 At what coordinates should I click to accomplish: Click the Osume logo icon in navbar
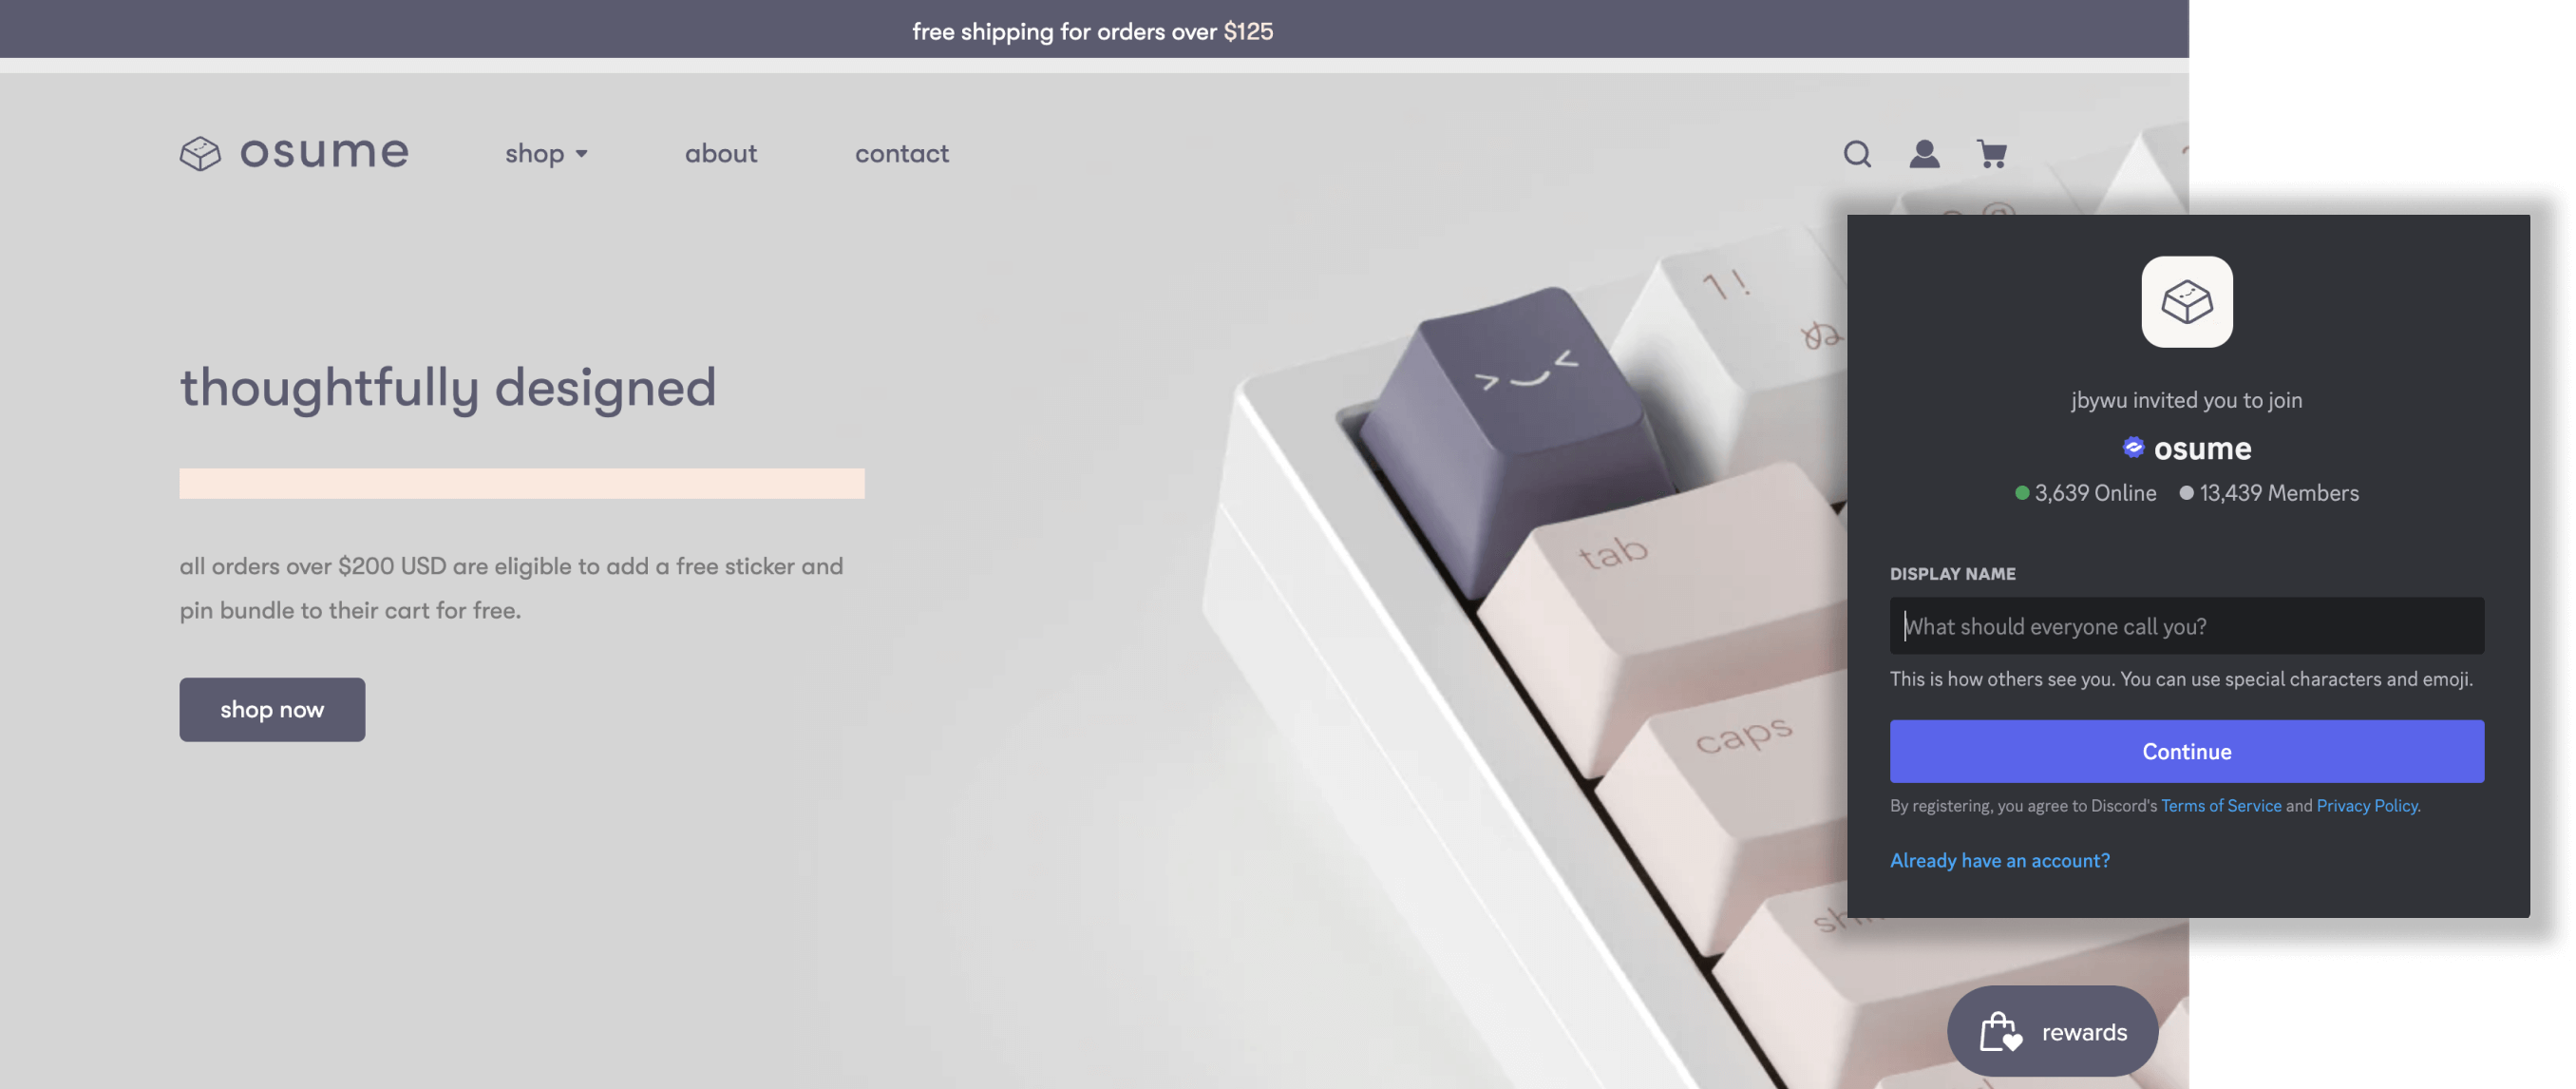[x=199, y=153]
